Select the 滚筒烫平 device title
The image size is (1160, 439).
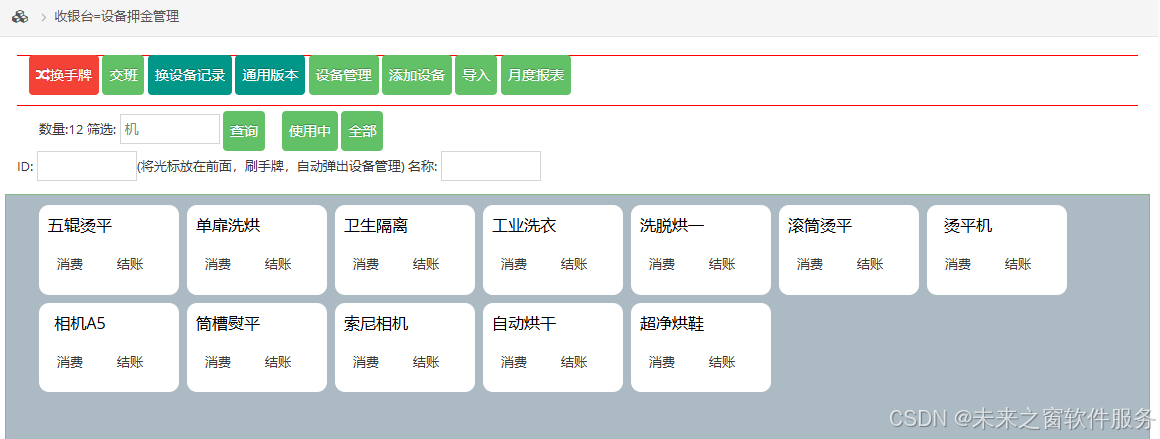coord(820,226)
